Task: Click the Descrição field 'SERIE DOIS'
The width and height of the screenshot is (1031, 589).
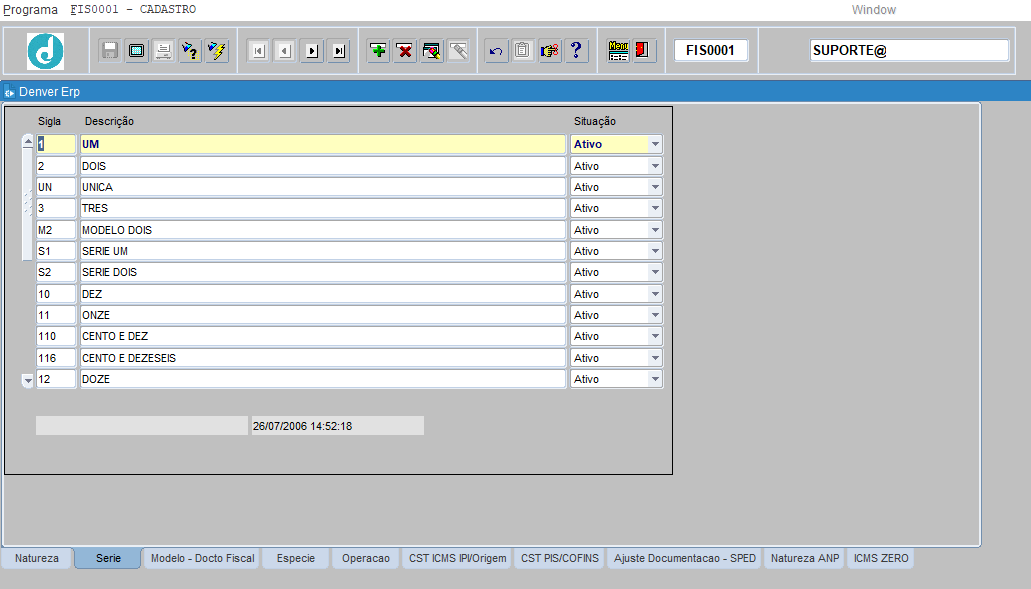Action: 323,272
